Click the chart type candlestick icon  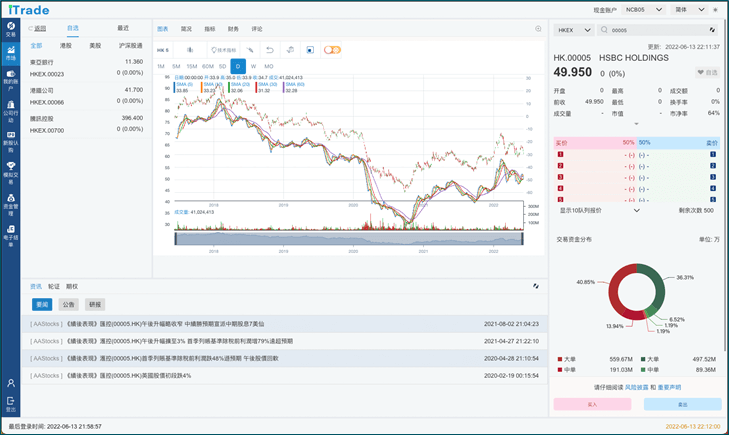188,50
